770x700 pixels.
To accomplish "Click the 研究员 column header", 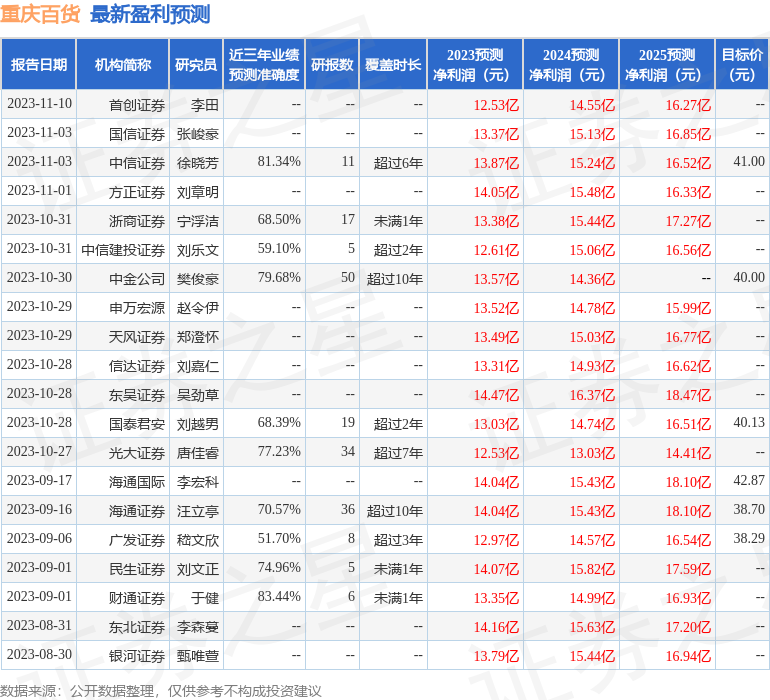I will (x=196, y=64).
